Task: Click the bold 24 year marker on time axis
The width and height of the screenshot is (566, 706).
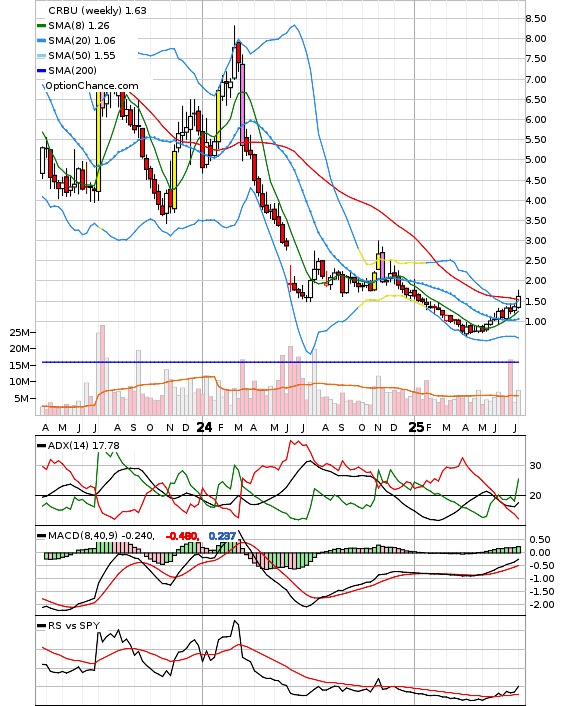Action: click(204, 427)
